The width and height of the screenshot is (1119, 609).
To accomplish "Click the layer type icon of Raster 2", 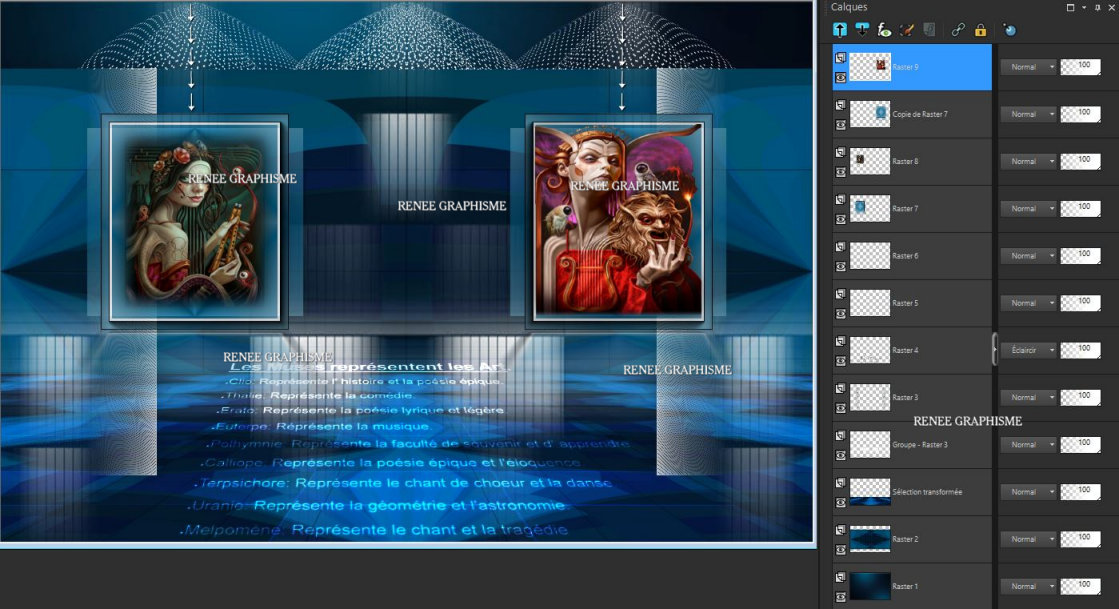I will coord(841,529).
